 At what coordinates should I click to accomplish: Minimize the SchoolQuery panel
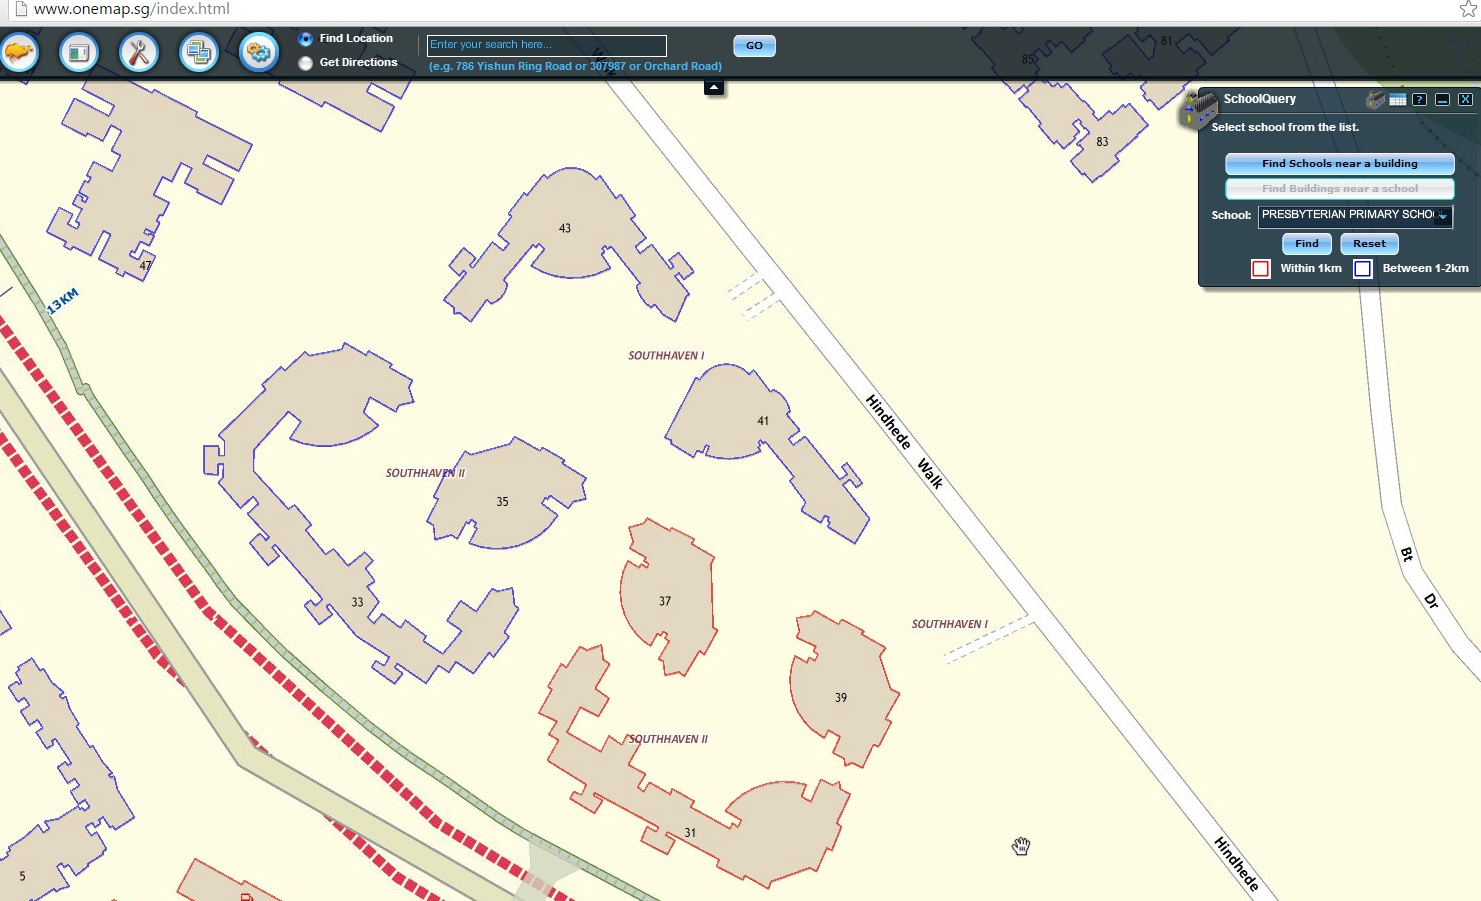coord(1442,99)
